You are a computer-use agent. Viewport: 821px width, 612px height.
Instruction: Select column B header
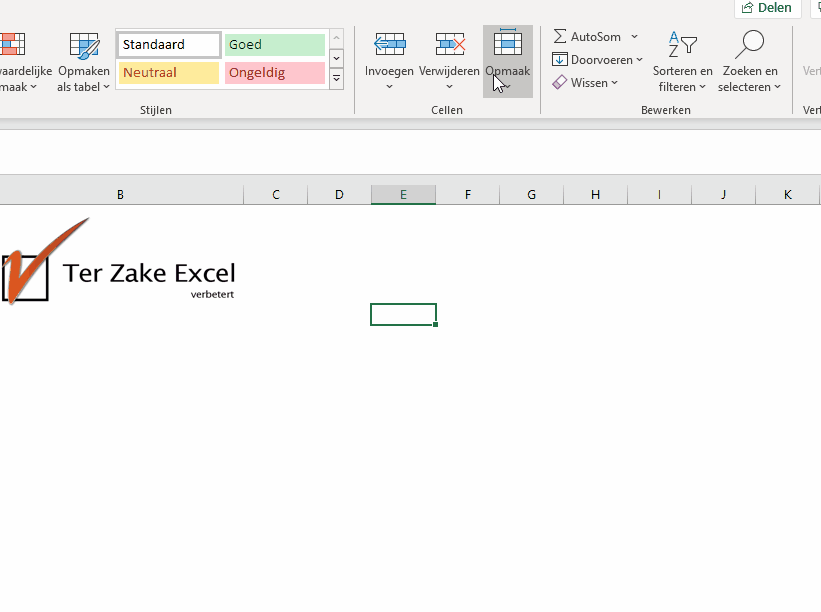(x=121, y=195)
